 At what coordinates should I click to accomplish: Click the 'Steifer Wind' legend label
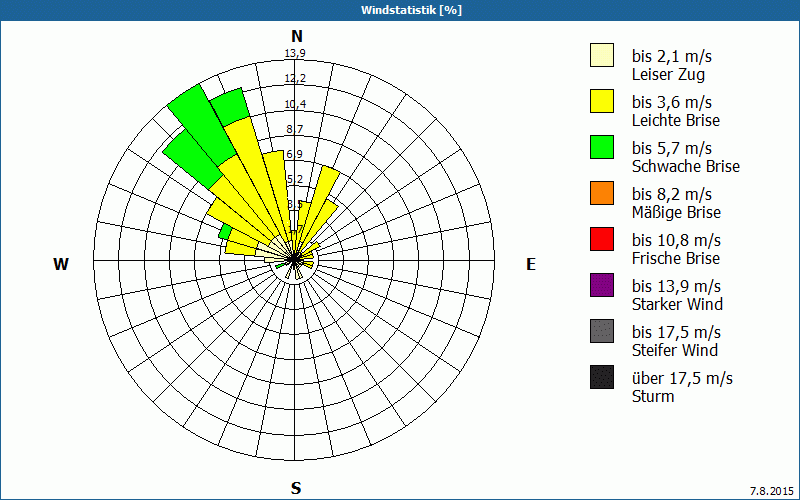pos(674,350)
